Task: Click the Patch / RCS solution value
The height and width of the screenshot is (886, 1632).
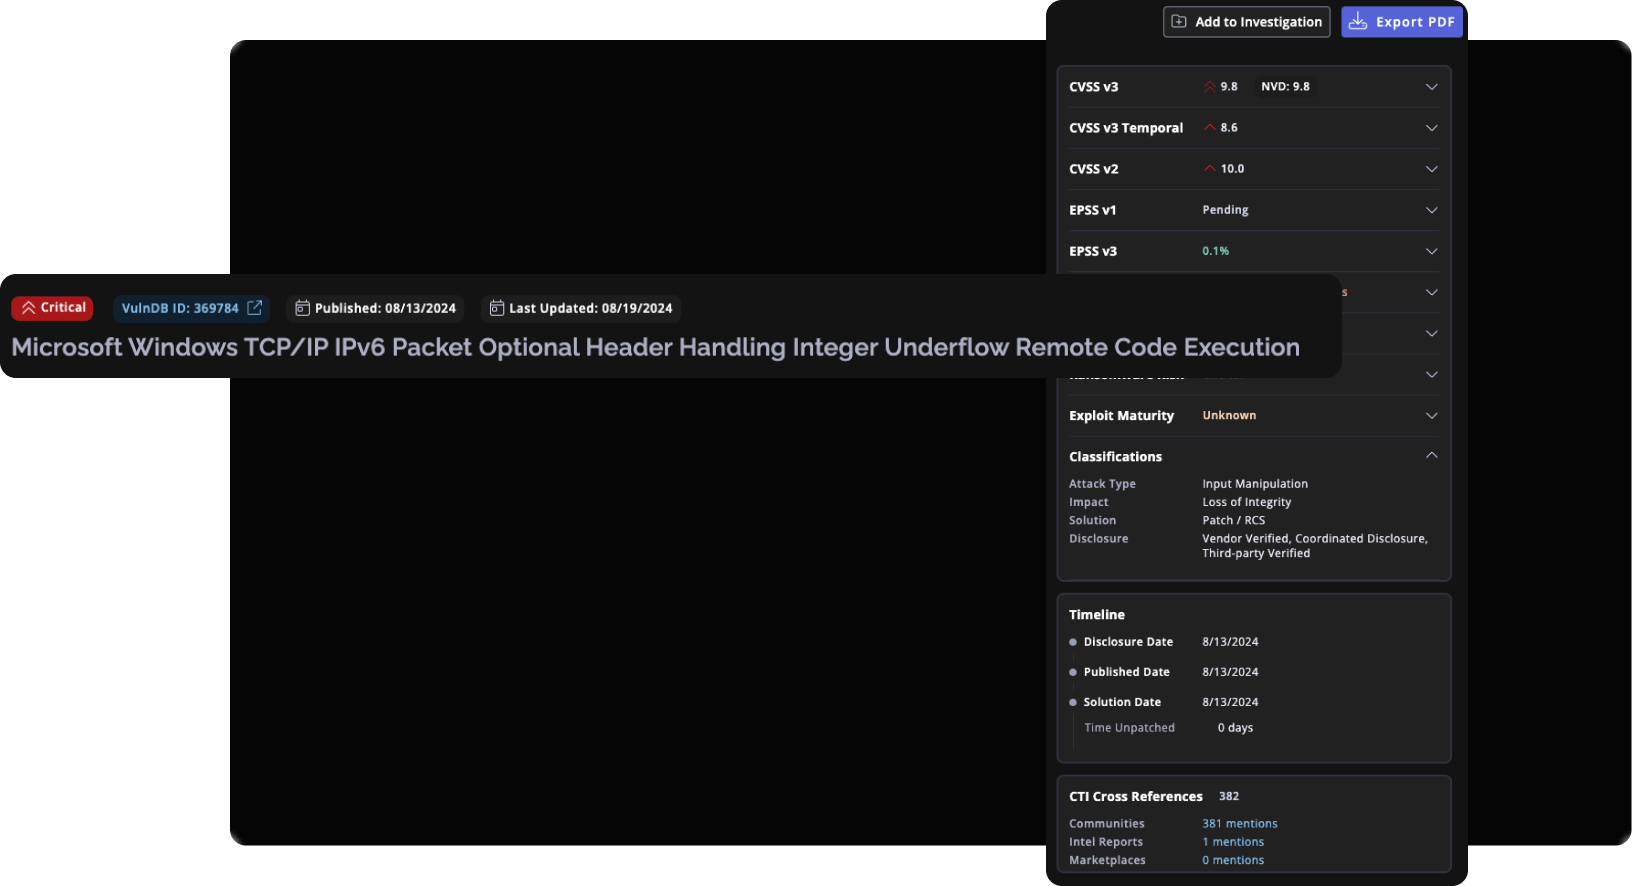Action: point(1233,520)
